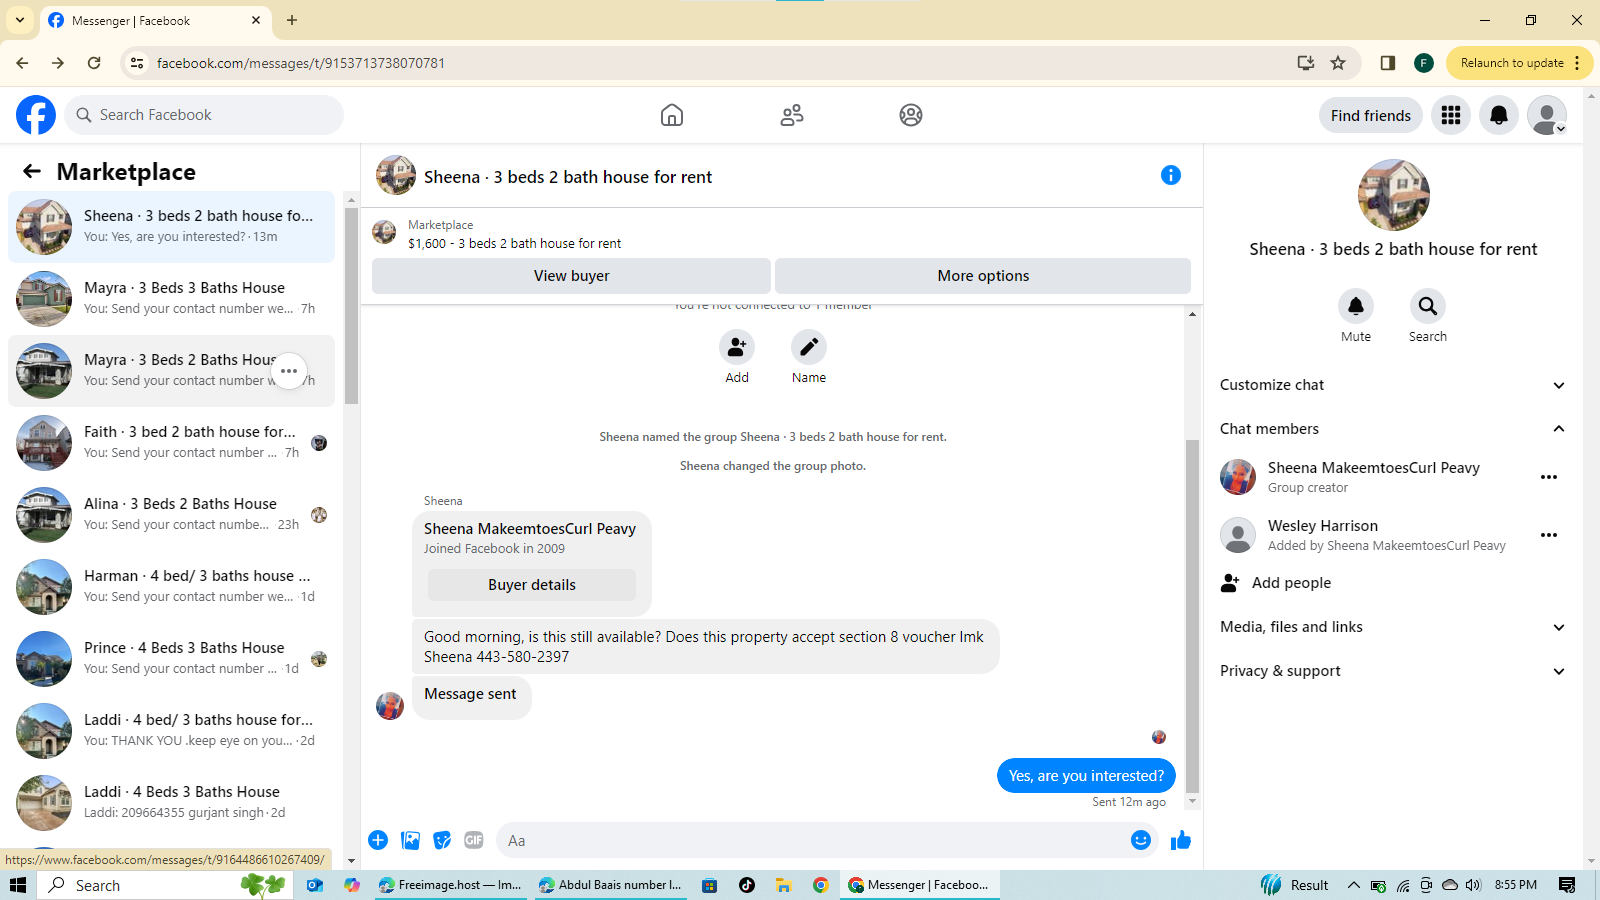1600x900 pixels.
Task: Expand Media, files and links section
Action: 1392,627
